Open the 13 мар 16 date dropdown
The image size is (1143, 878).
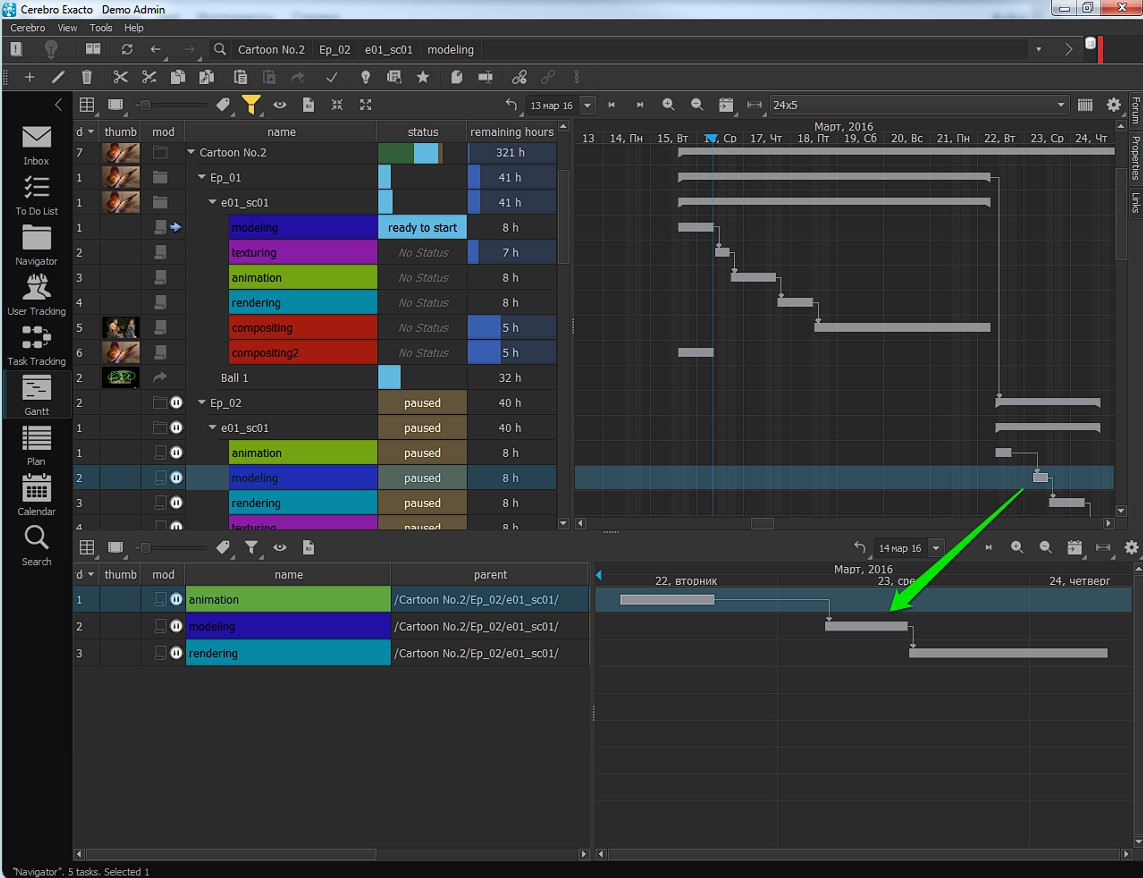coord(588,105)
